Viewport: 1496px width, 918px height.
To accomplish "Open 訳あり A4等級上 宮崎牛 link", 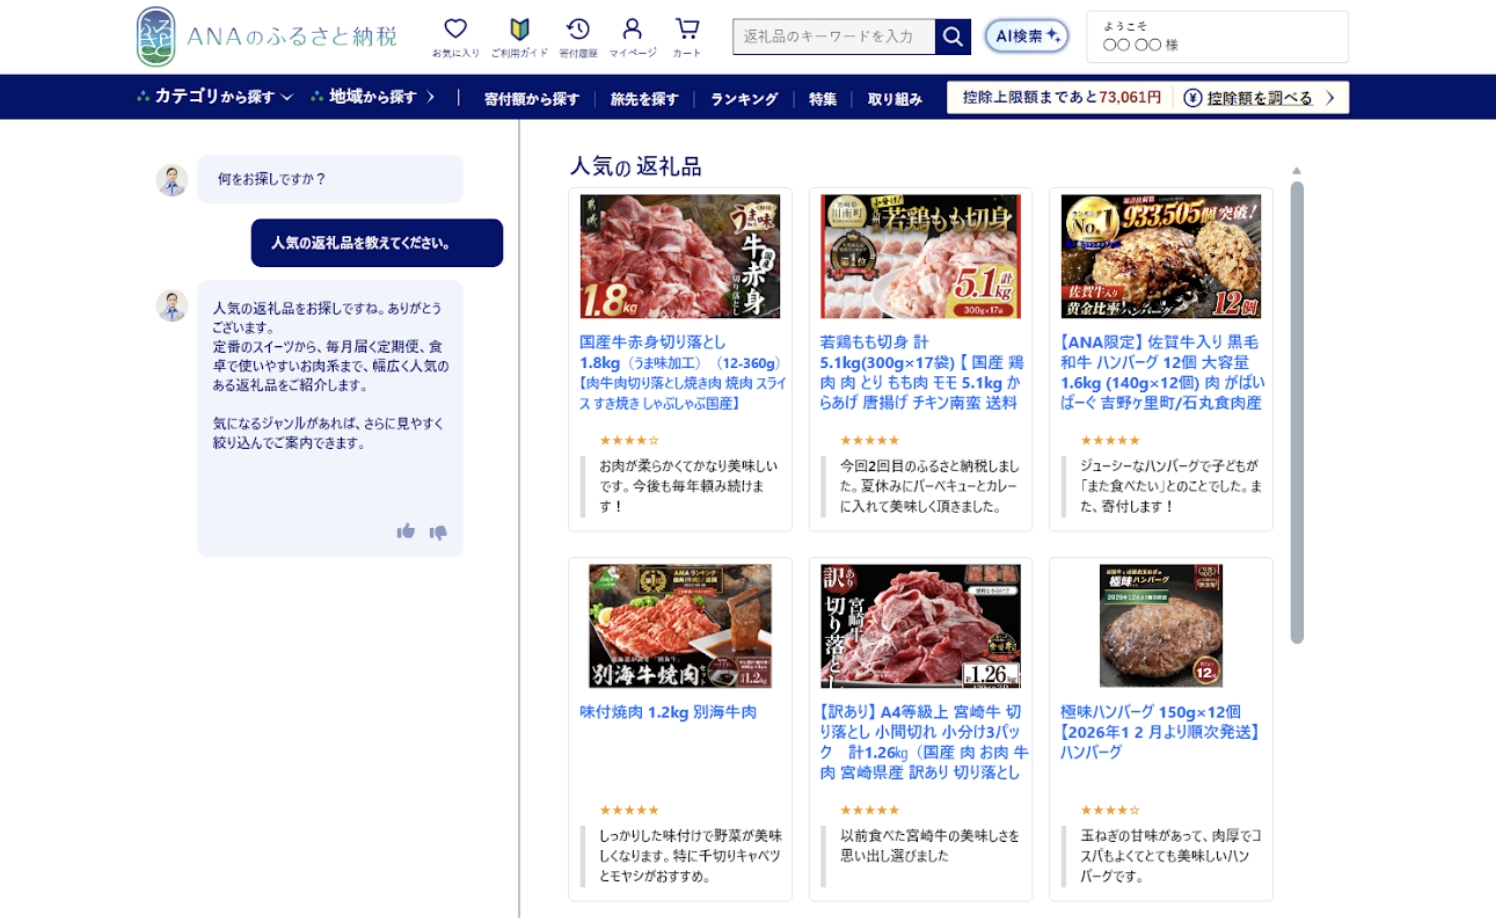I will click(924, 742).
